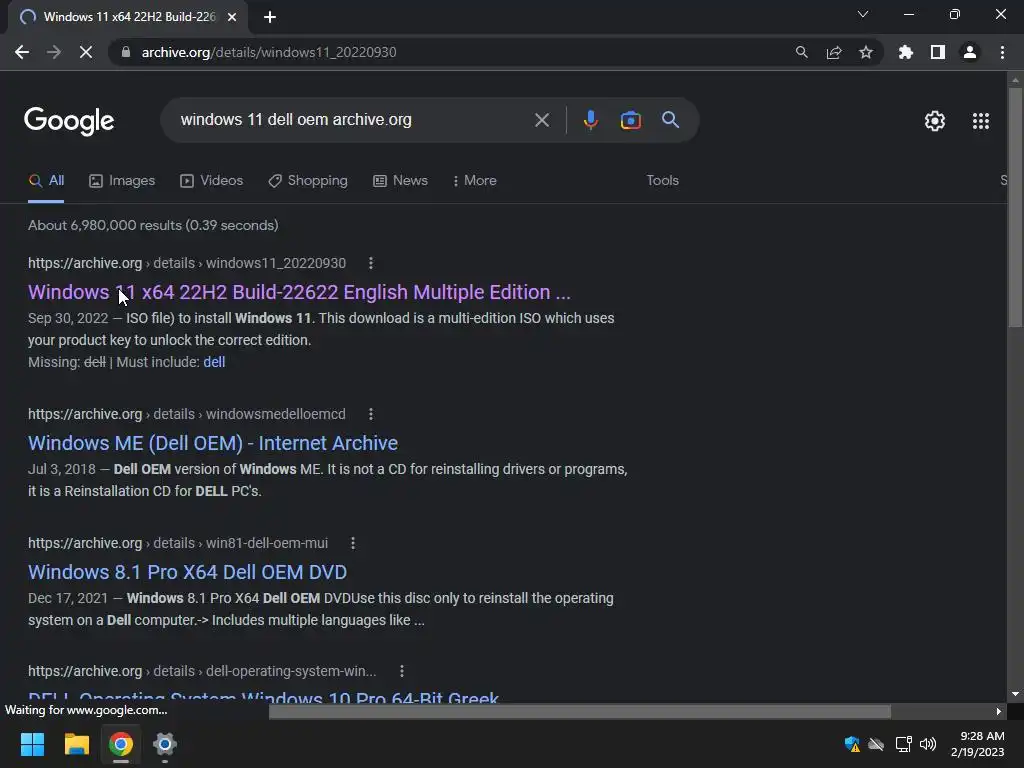Open the tab search chevron

[x=863, y=14]
